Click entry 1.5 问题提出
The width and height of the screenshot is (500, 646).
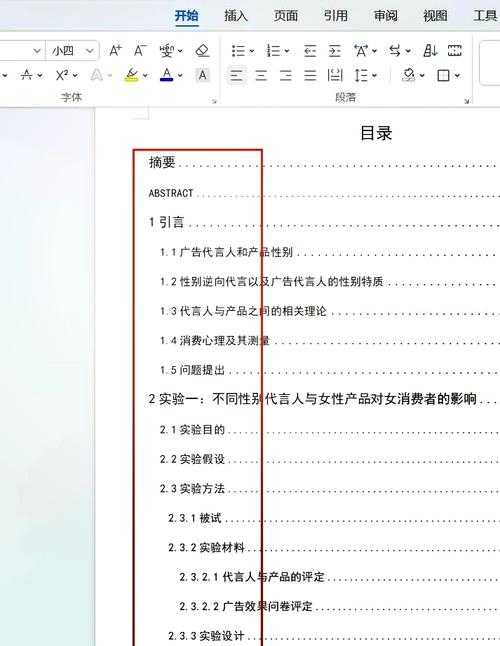click(x=192, y=370)
